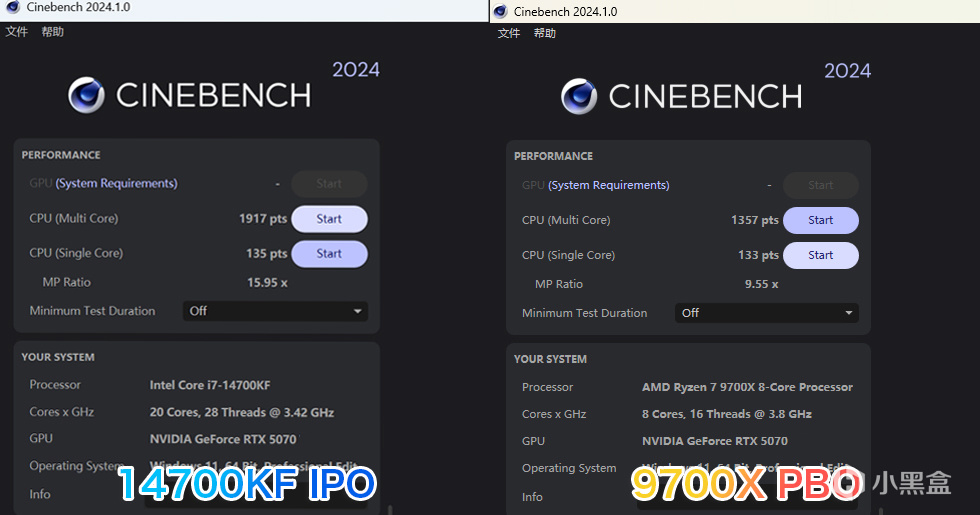Start CPU Multi Core test in left window
980x515 pixels.
click(329, 219)
